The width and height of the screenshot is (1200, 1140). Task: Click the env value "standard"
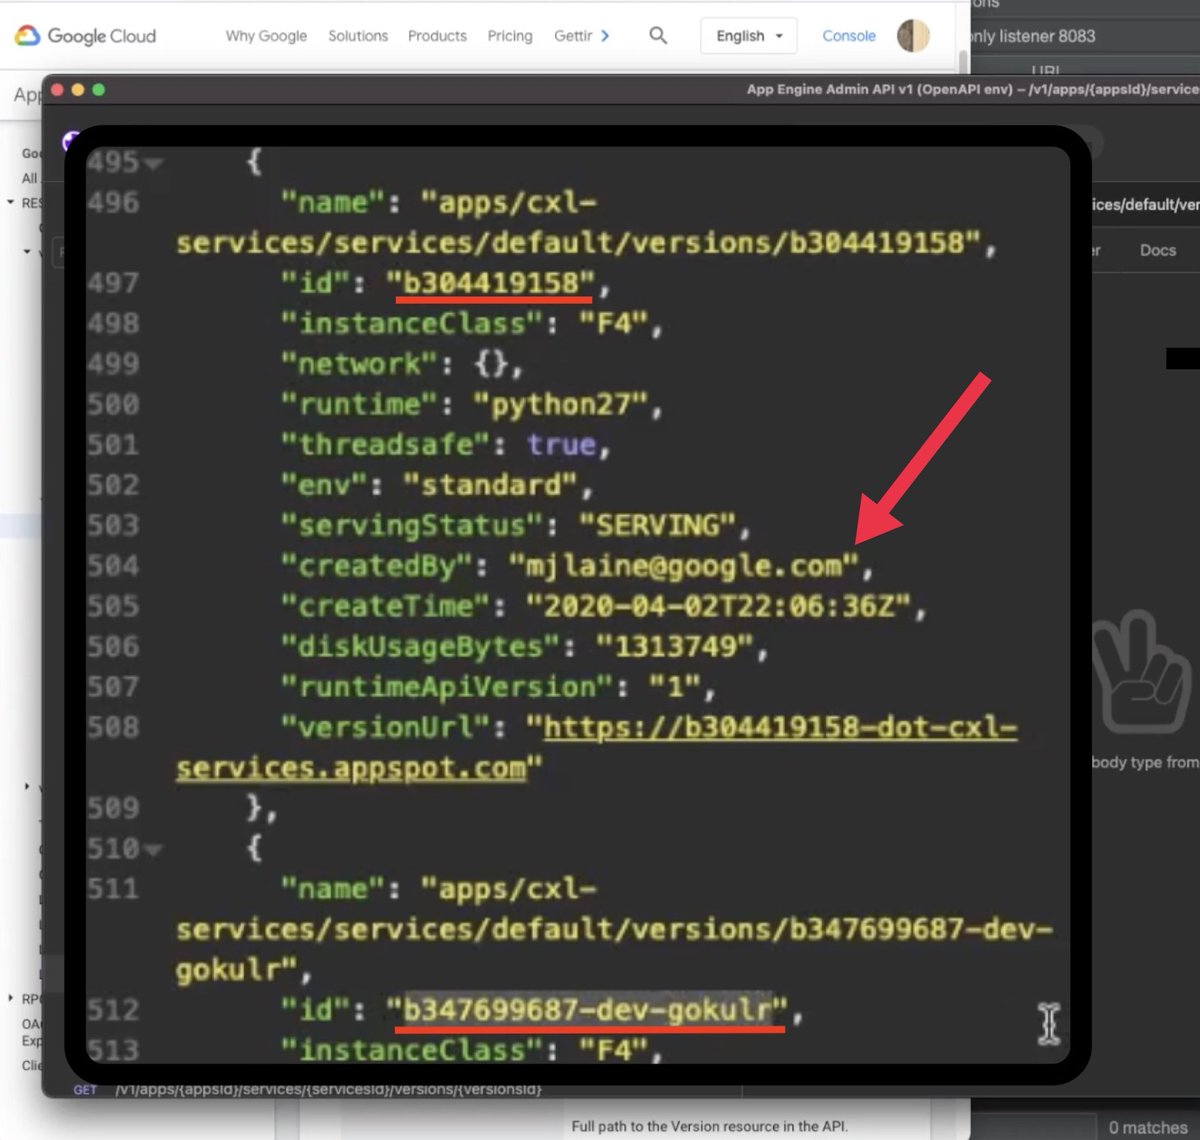(491, 486)
